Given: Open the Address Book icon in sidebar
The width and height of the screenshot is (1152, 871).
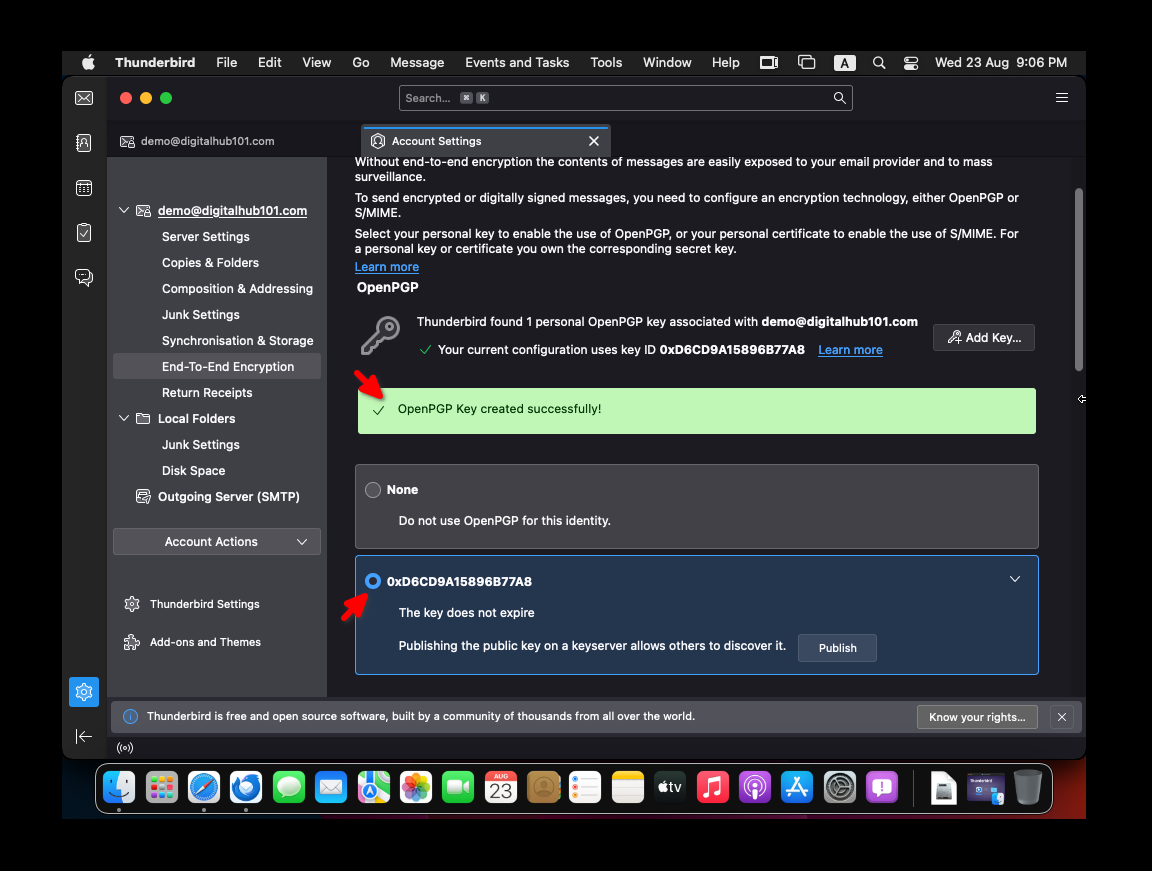Looking at the screenshot, I should click(x=84, y=142).
